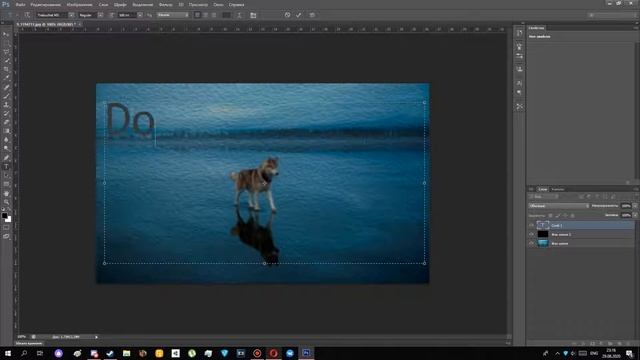Select the Magic Wand tool
The height and width of the screenshot is (360, 640).
click(x=6, y=61)
